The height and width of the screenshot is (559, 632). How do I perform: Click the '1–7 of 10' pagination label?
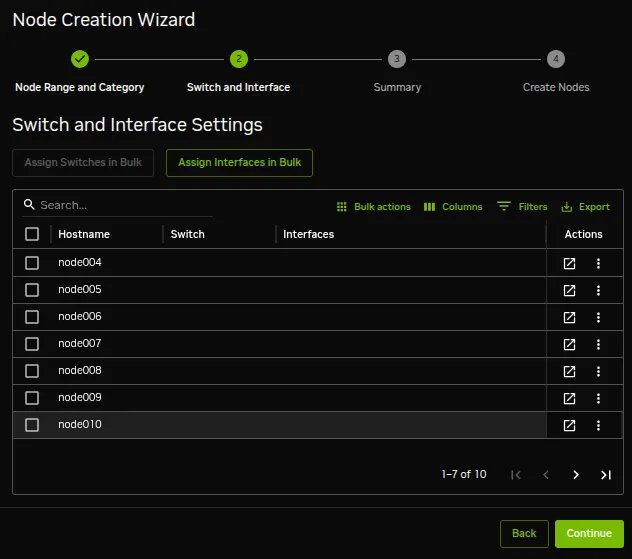(464, 474)
